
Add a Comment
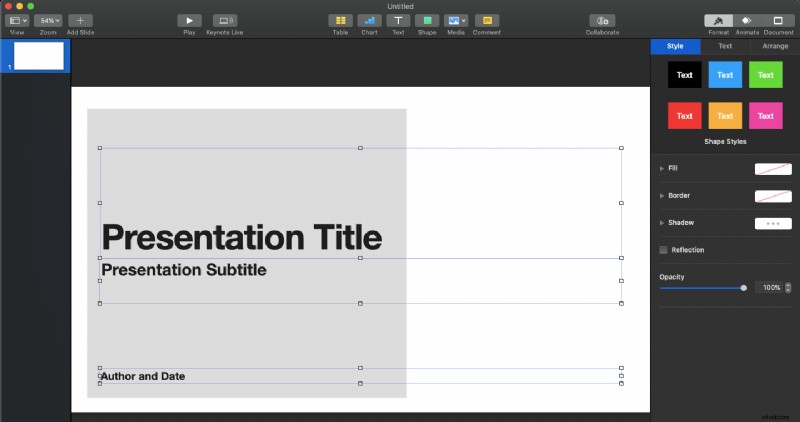click(x=487, y=20)
